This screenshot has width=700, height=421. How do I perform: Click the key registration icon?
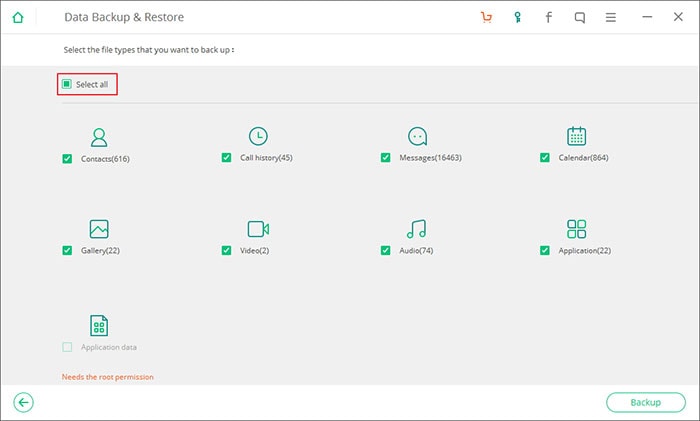517,17
